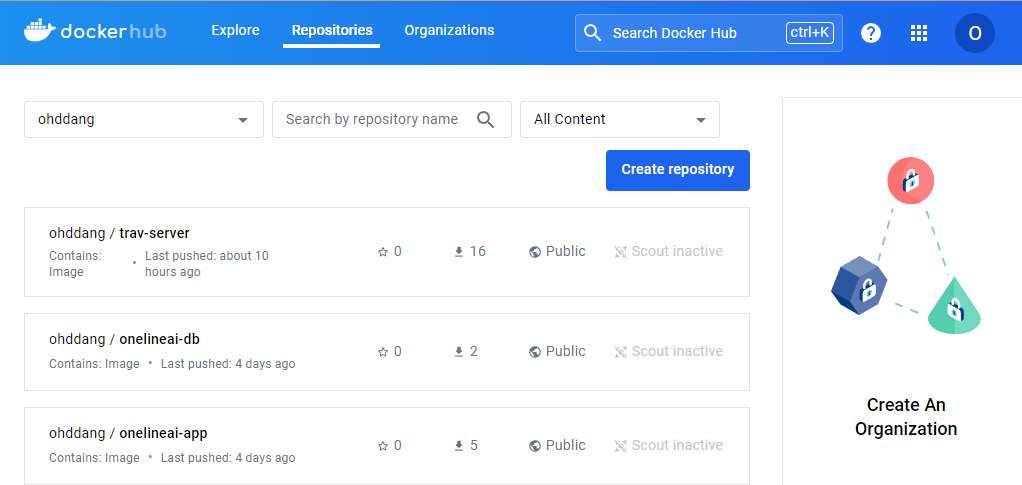Click the Public globe icon for onelineai-db
The height and width of the screenshot is (485, 1022).
point(535,352)
